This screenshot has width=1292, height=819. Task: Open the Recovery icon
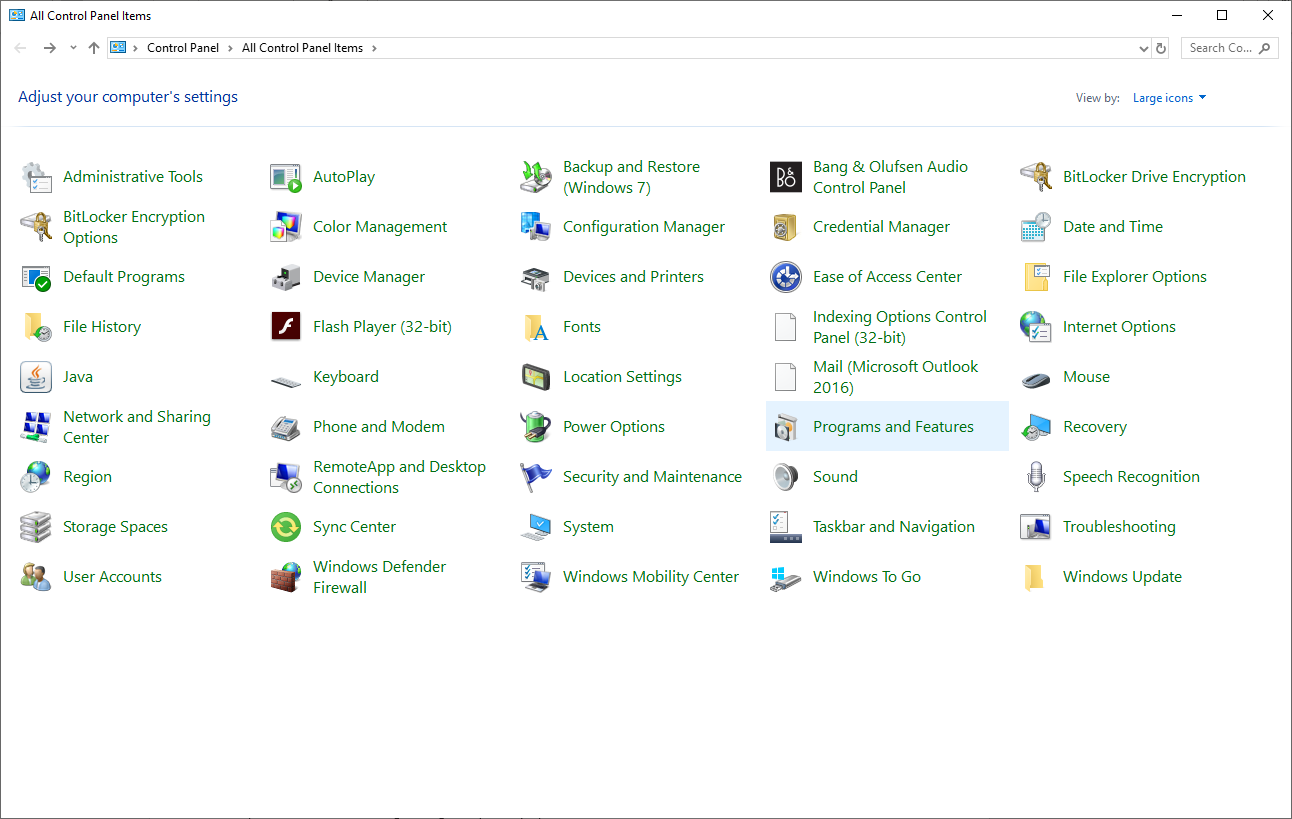coord(1036,427)
